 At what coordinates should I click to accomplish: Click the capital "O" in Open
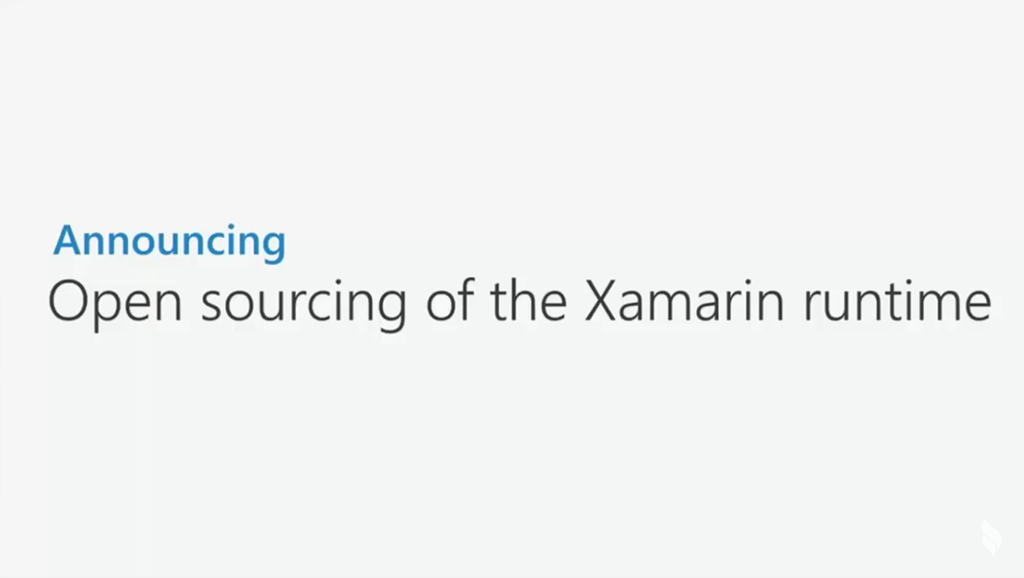coord(68,302)
